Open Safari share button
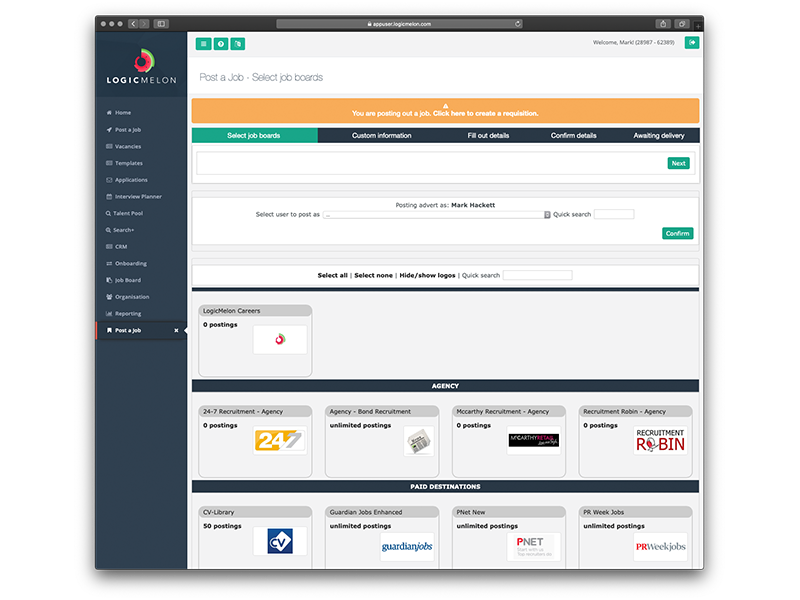This screenshot has width=800, height=600. coord(663,23)
